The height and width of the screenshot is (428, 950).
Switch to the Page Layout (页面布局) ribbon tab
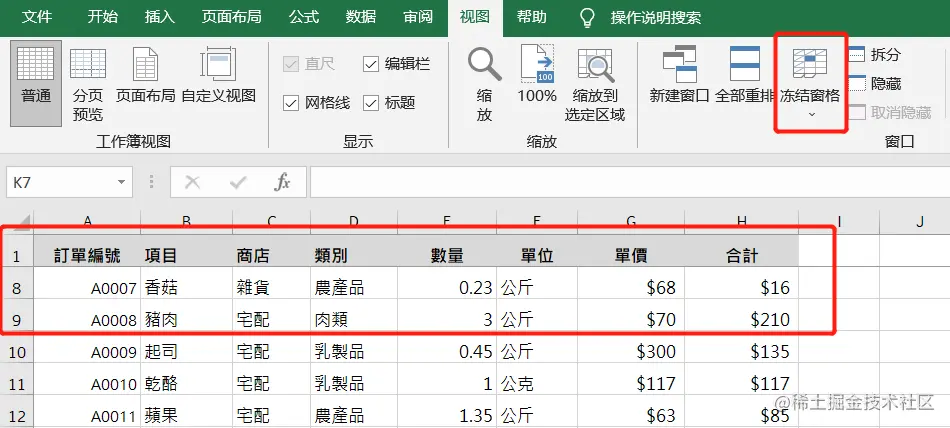pos(232,17)
